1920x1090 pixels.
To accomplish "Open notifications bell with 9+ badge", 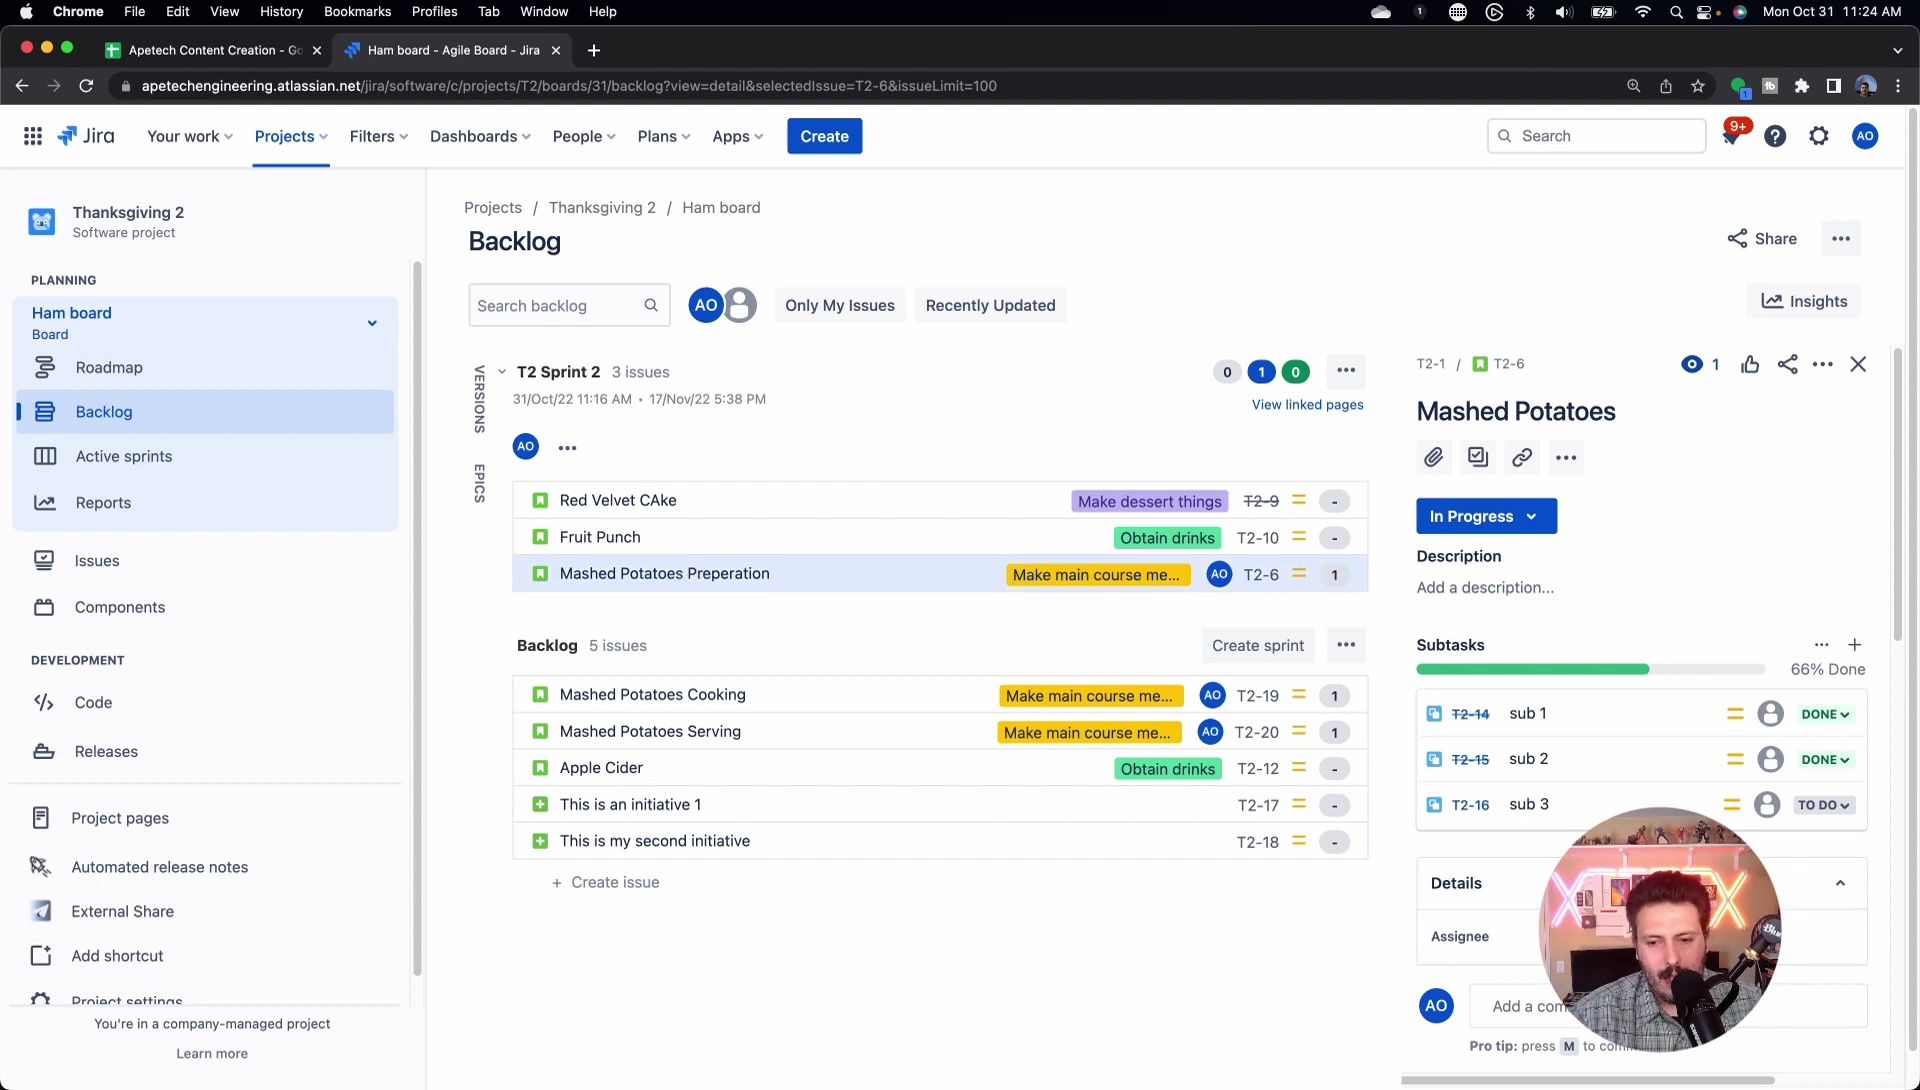I will 1731,136.
